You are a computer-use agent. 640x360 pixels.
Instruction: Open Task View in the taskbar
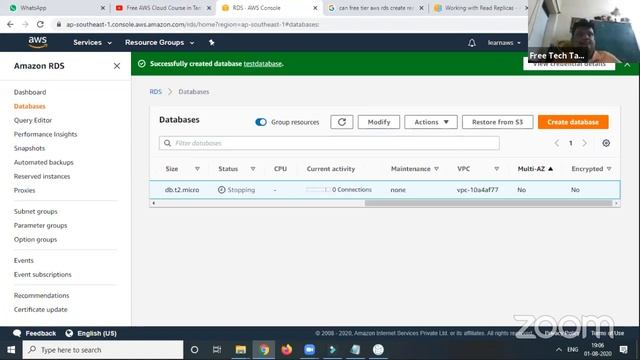pos(217,350)
